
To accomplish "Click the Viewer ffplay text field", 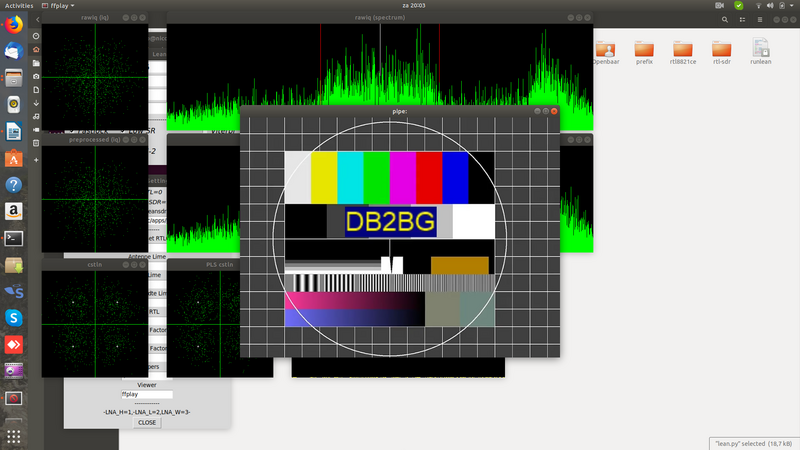I will 146,394.
